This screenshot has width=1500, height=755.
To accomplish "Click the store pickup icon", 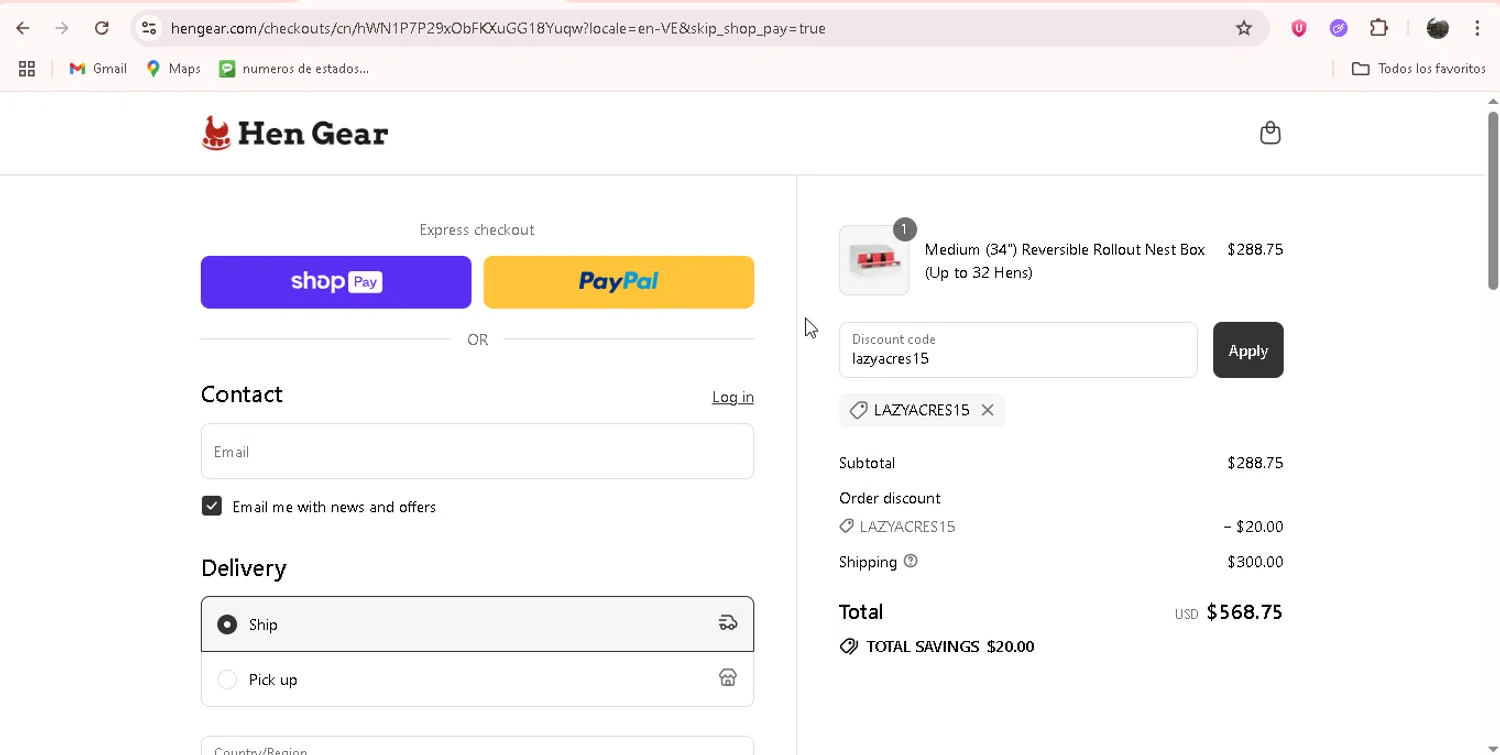I will 728,678.
